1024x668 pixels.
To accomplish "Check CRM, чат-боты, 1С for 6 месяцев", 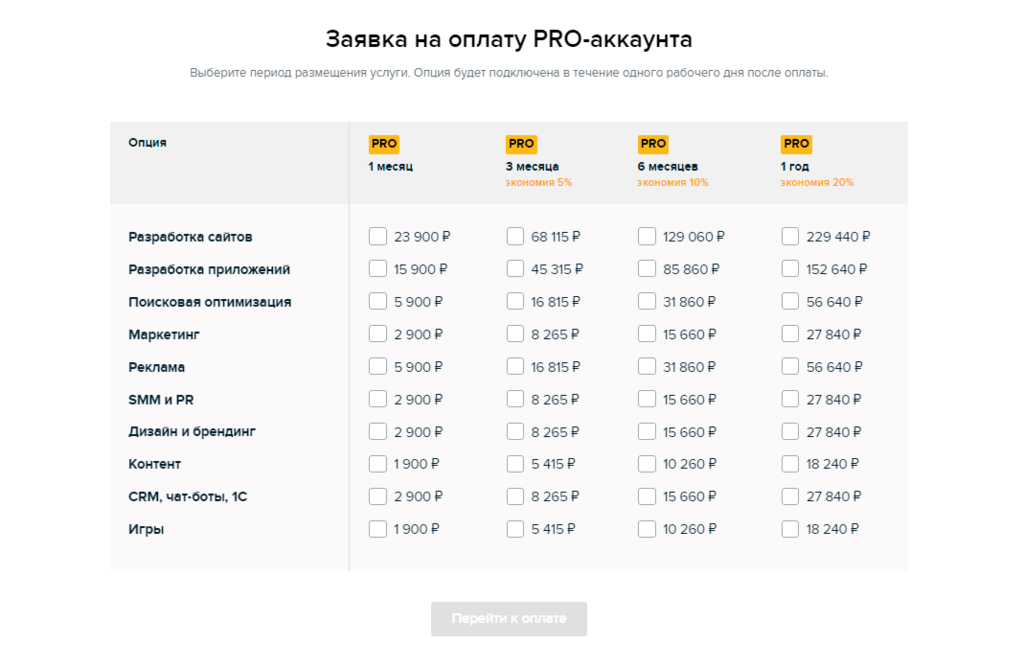I will [647, 496].
